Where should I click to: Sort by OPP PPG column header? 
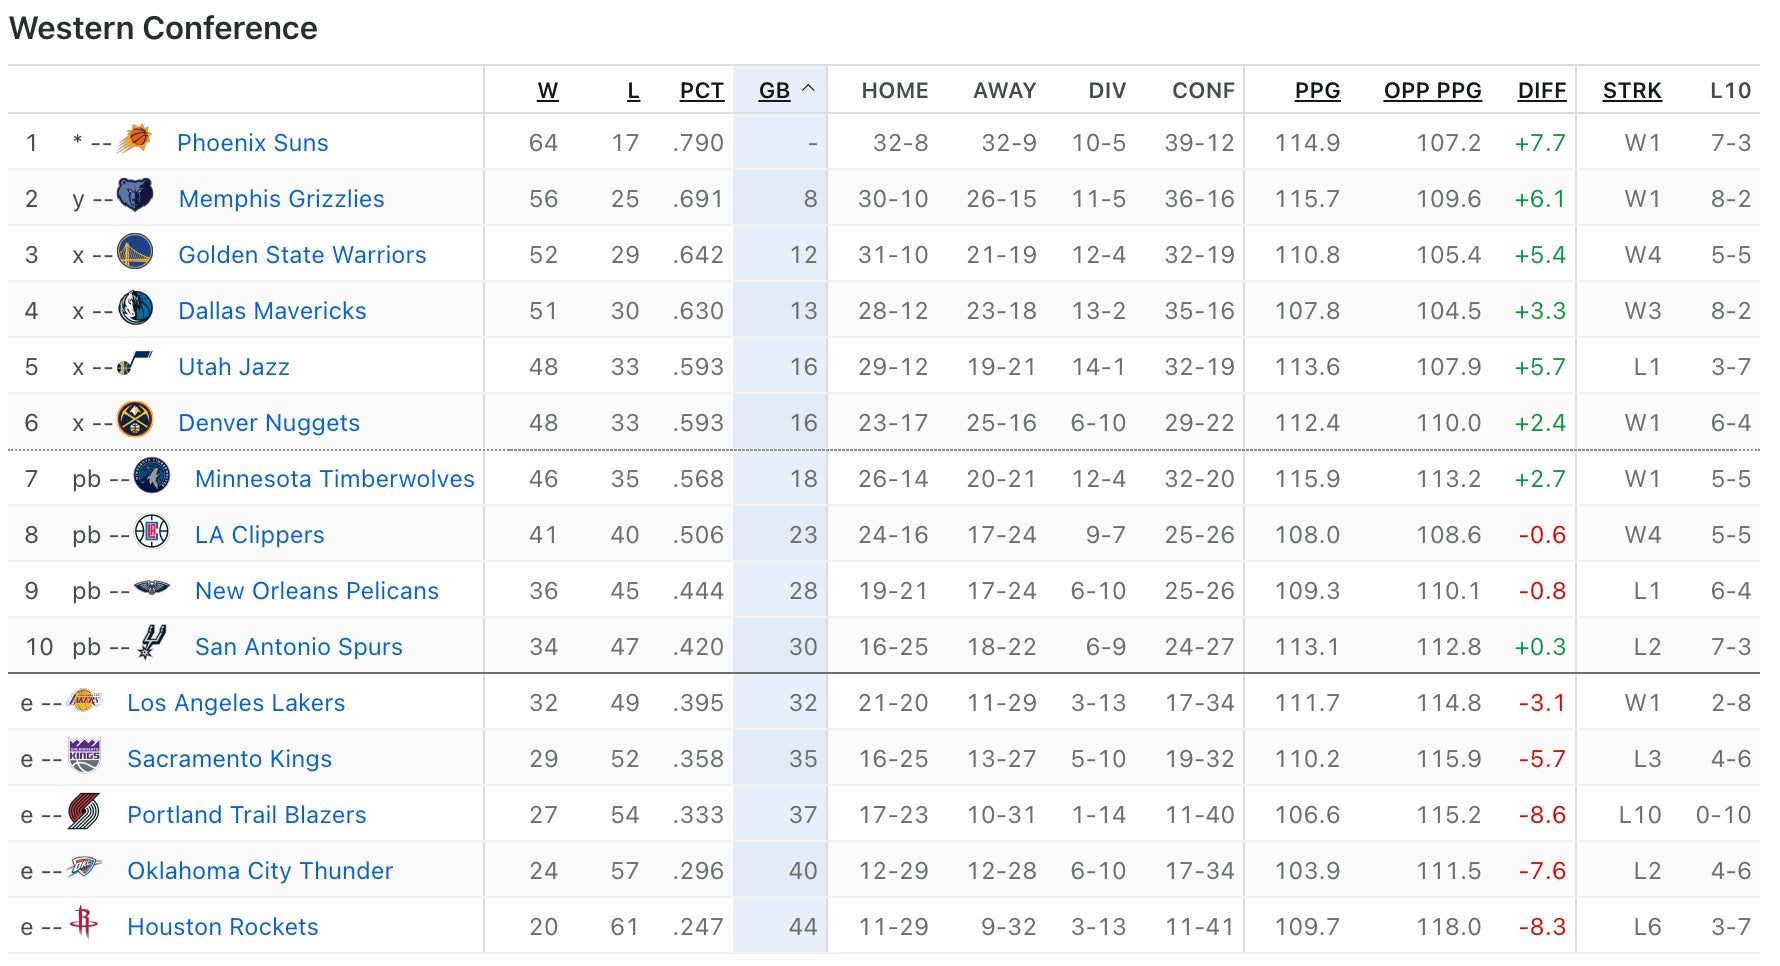click(1432, 91)
